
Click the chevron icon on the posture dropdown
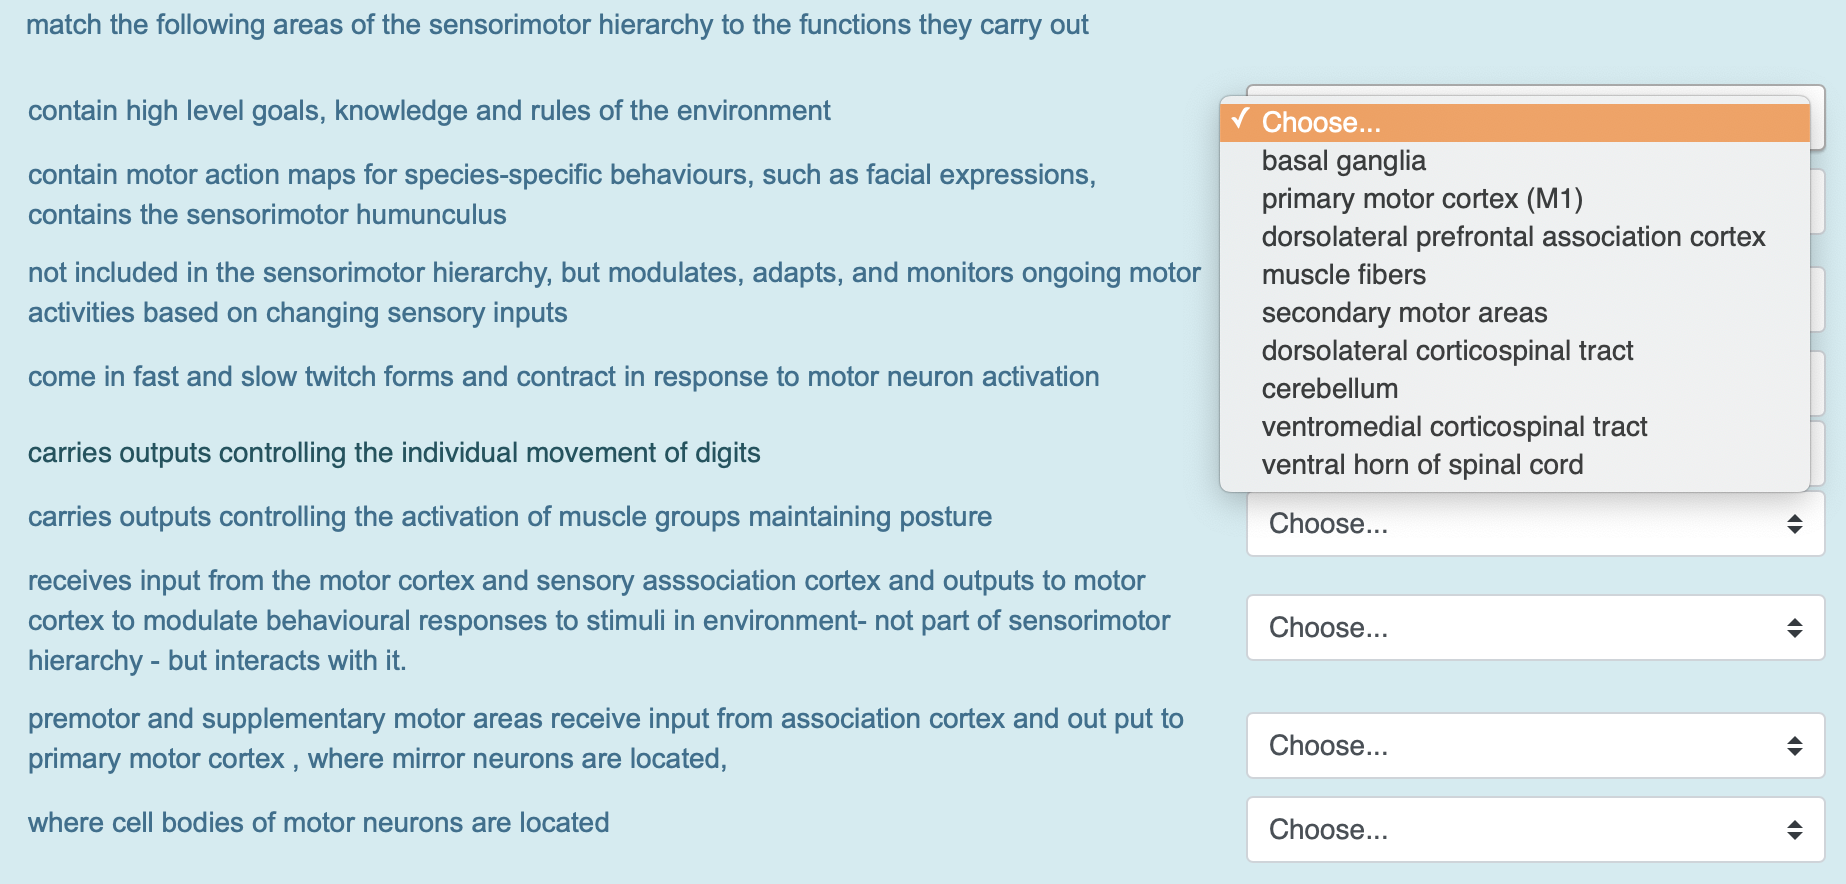click(1796, 523)
